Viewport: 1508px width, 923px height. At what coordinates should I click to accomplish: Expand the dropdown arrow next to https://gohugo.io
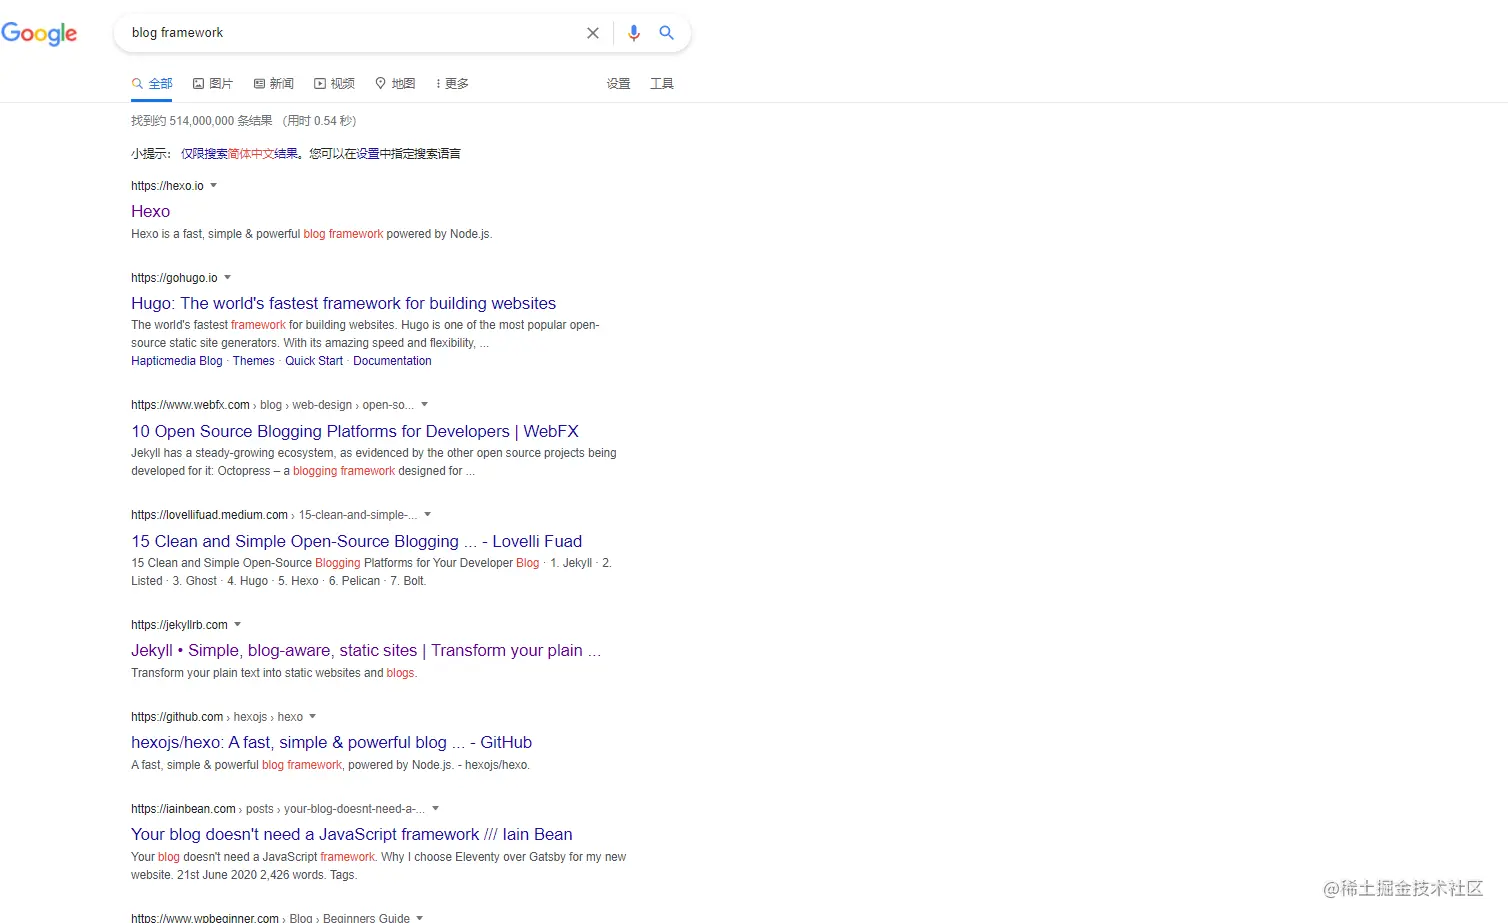228,277
